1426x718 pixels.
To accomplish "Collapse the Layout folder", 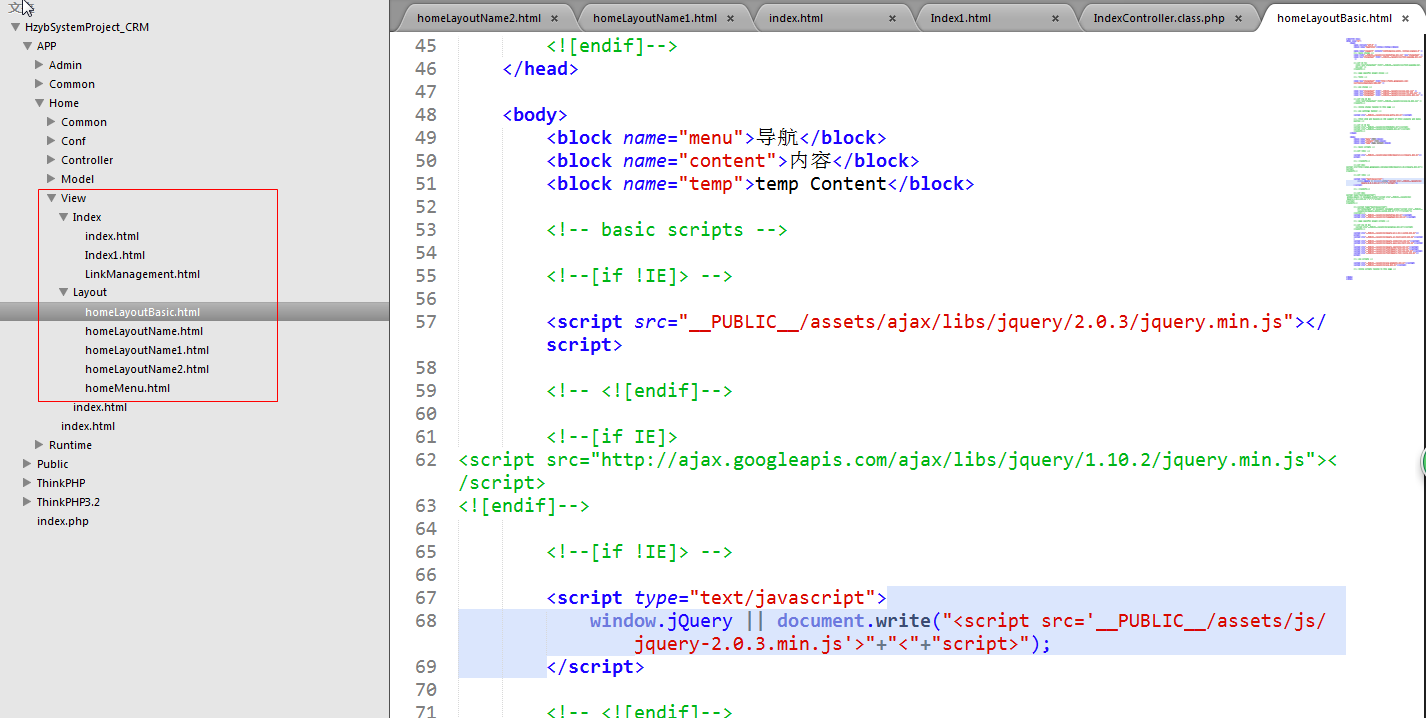I will coord(64,292).
